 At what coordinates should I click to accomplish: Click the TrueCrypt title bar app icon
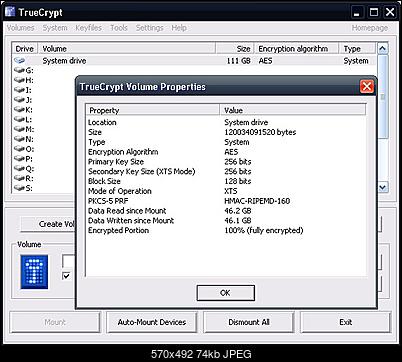coord(10,12)
